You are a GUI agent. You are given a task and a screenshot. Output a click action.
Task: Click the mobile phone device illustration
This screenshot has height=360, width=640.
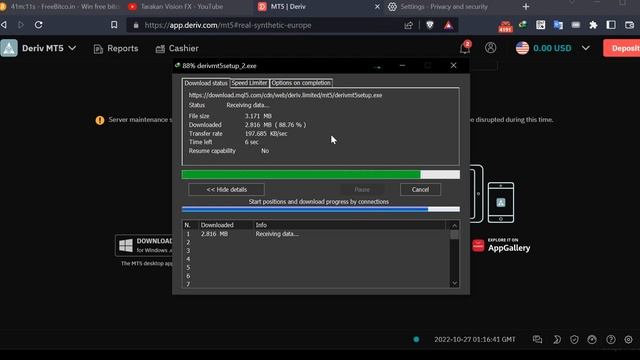coord(501,202)
